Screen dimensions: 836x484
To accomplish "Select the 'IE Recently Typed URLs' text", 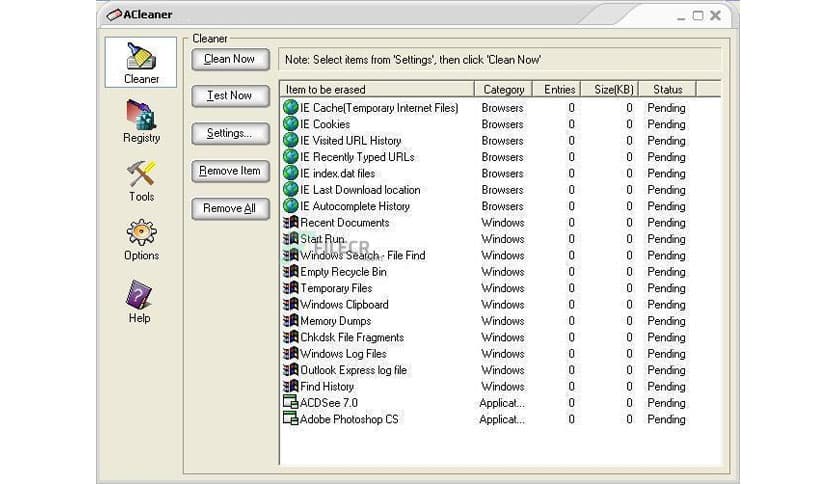I will [357, 157].
